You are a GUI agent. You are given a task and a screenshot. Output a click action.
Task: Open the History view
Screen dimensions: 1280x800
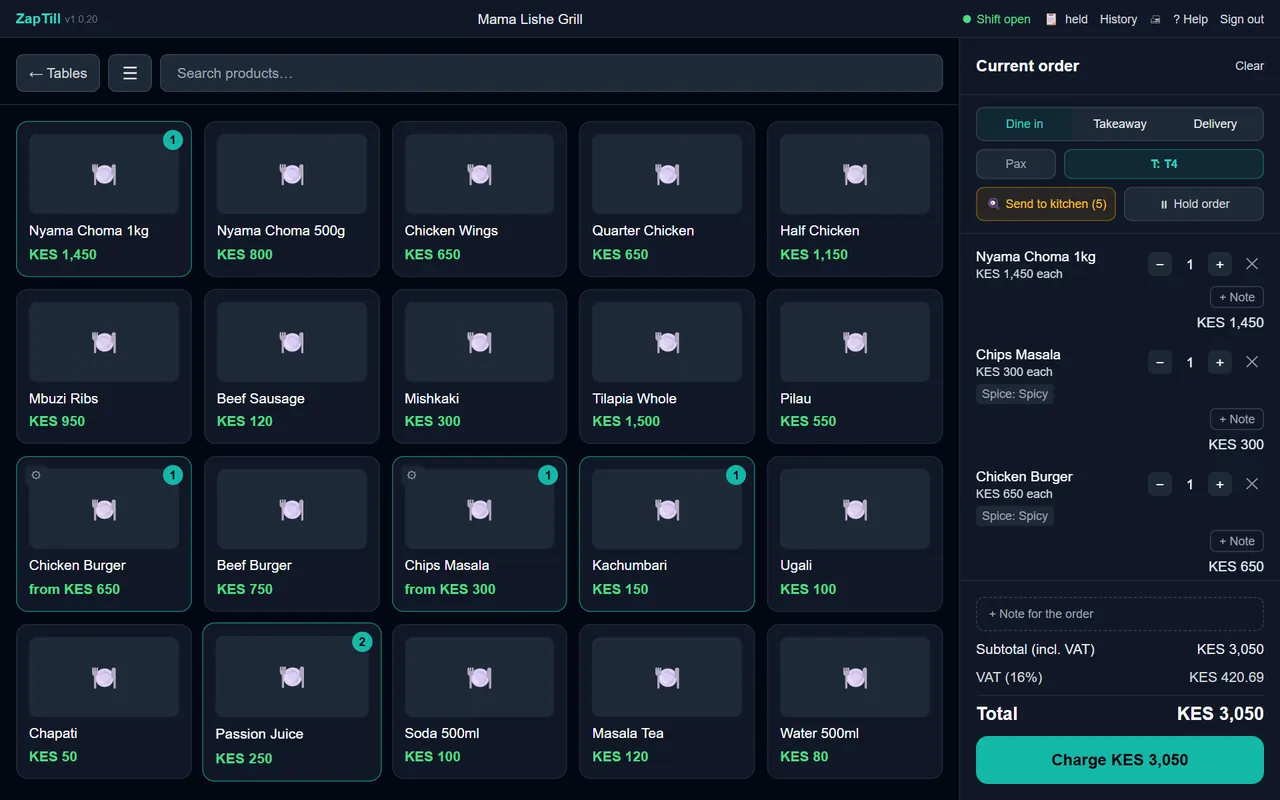pyautogui.click(x=1118, y=19)
